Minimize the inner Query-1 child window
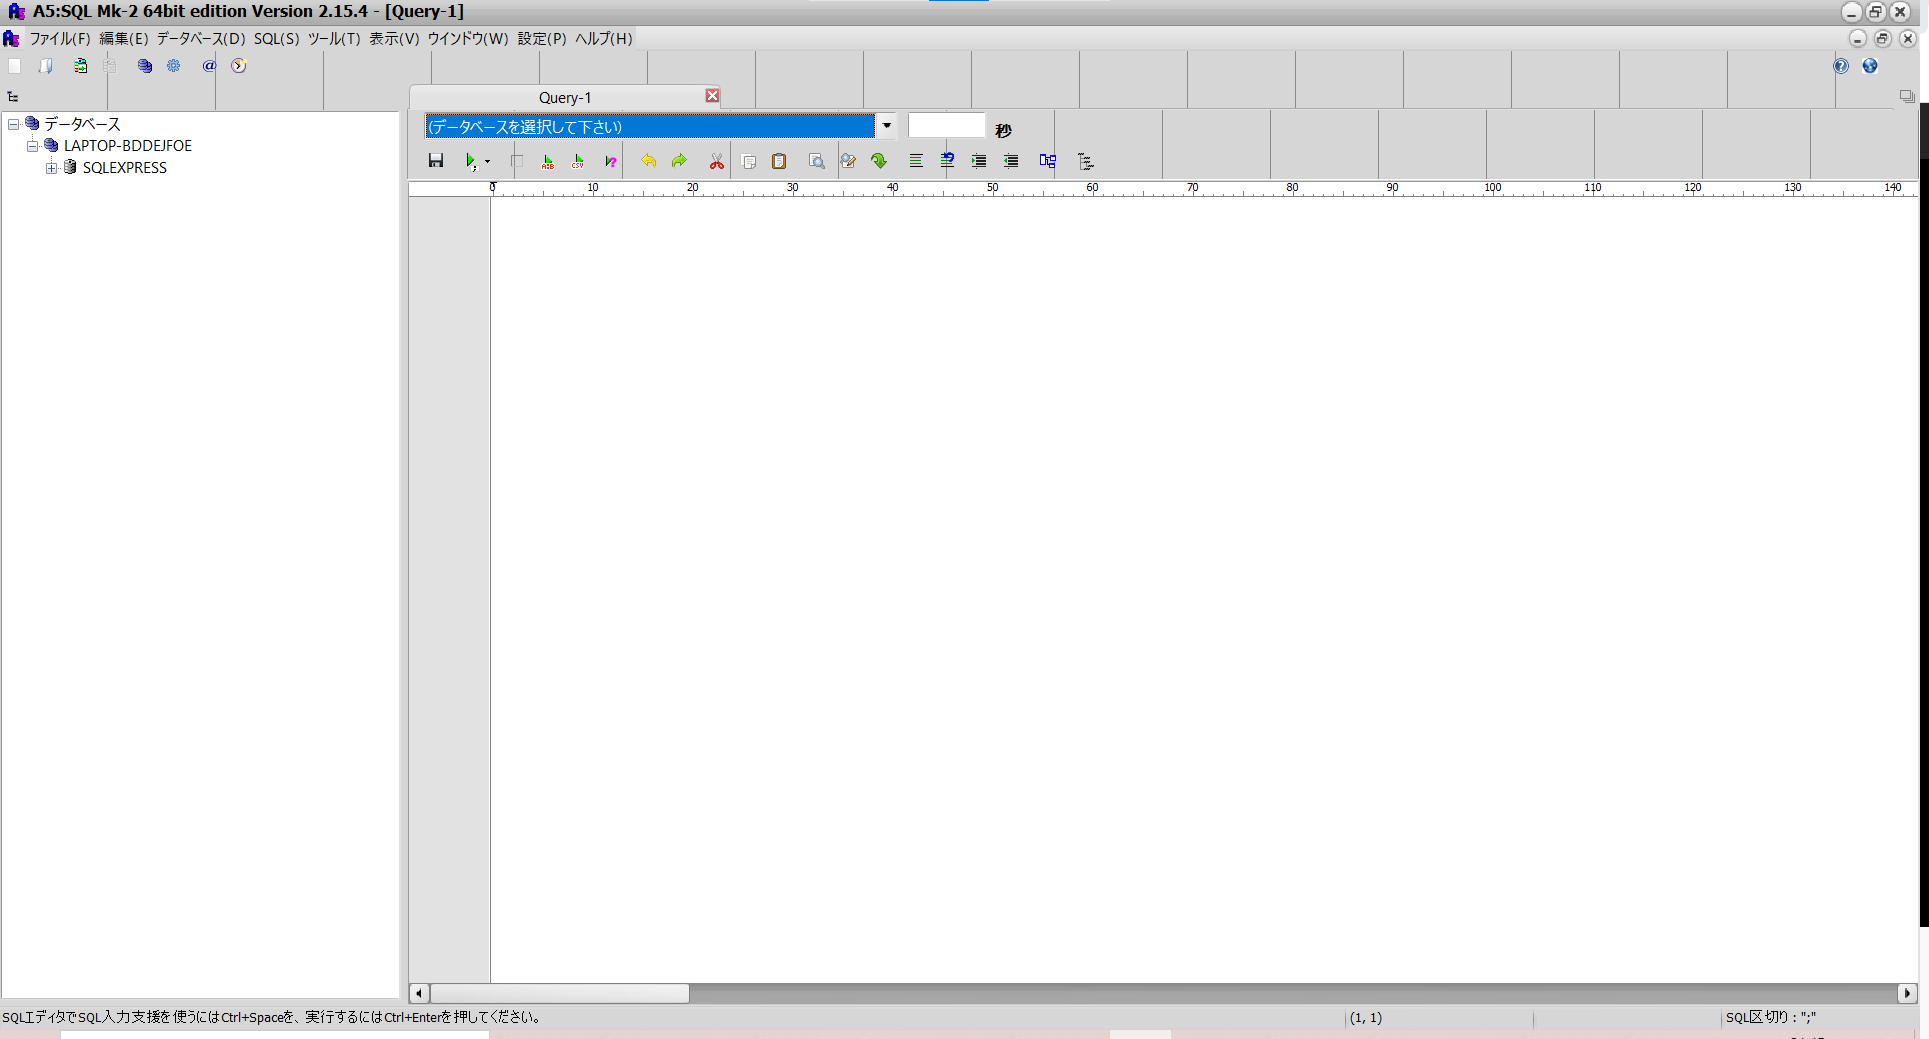Viewport: 1929px width, 1039px height. [x=1857, y=39]
